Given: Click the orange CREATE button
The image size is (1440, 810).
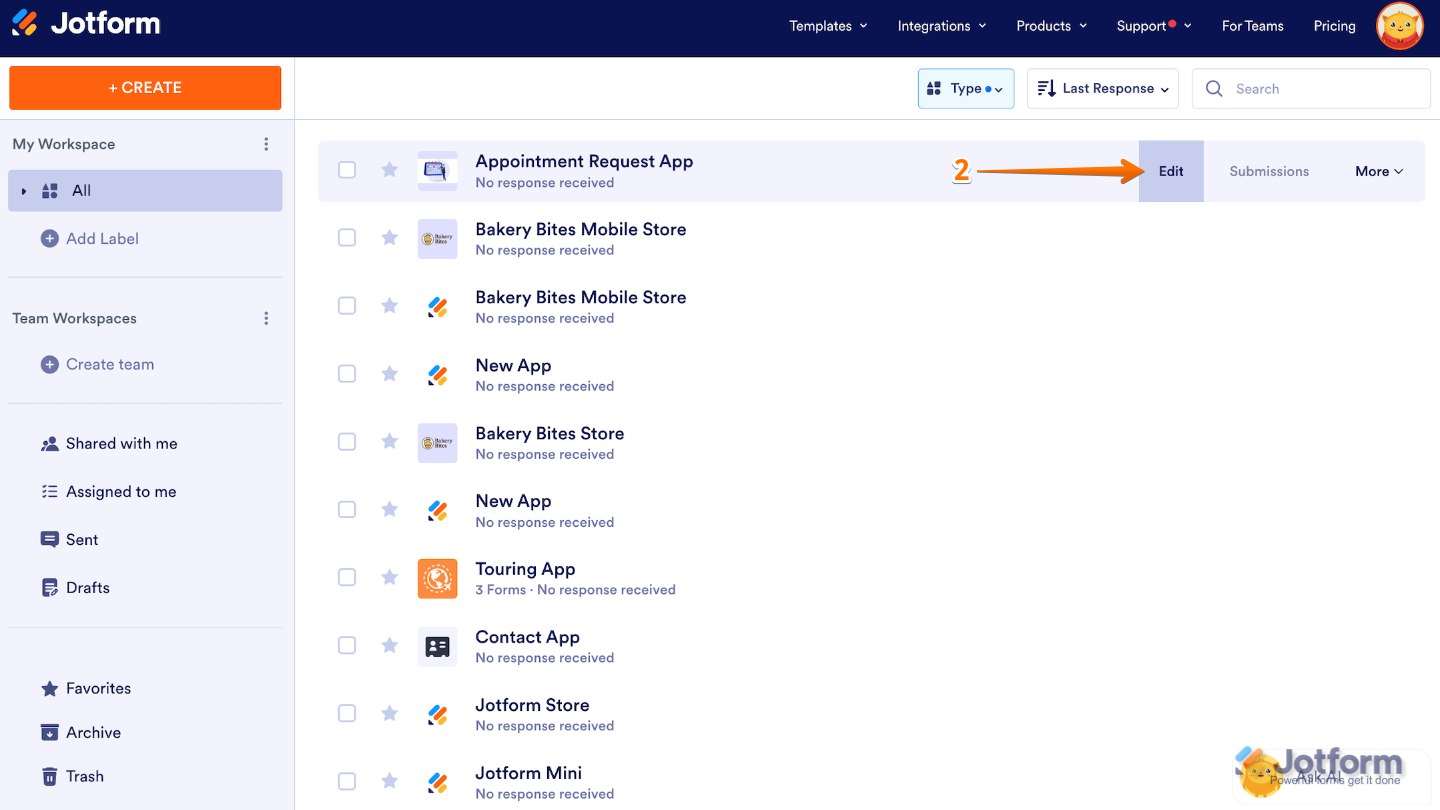Looking at the screenshot, I should point(145,88).
